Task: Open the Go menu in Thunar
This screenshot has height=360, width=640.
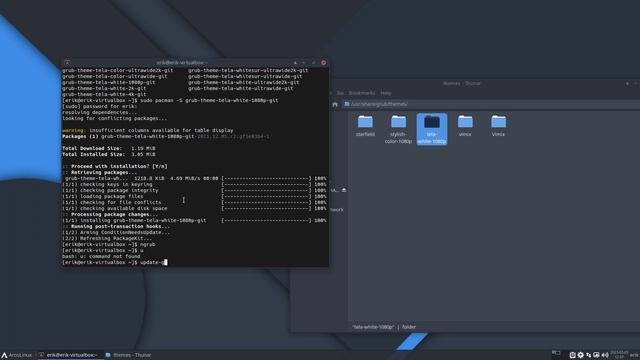Action: (340, 93)
